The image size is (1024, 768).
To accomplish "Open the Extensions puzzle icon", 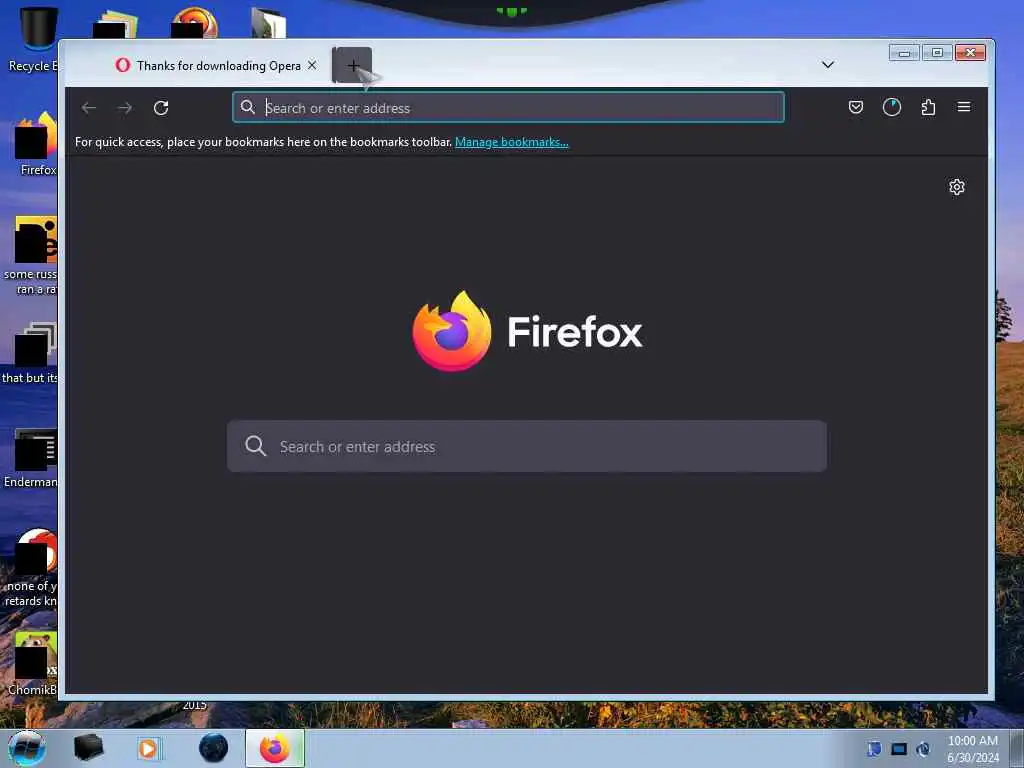I will click(928, 107).
